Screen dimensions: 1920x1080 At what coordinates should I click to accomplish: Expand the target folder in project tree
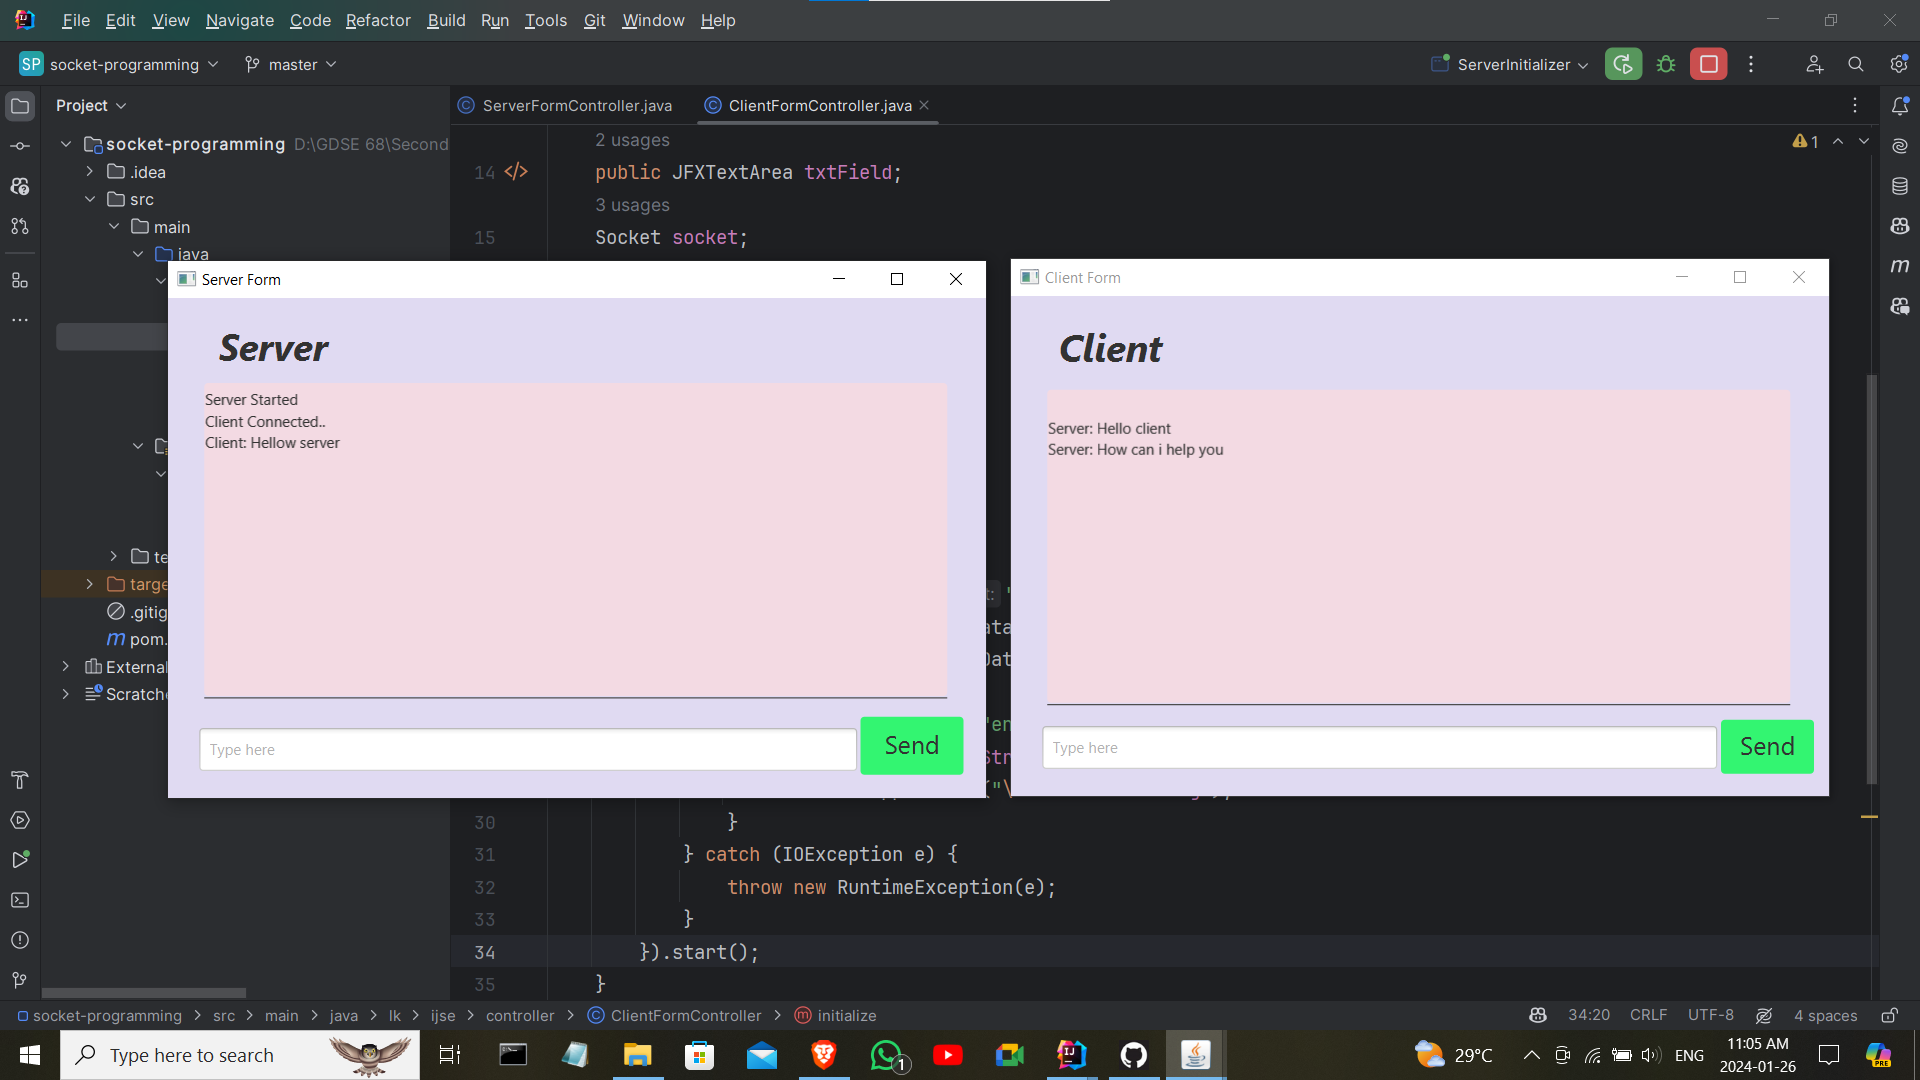tap(90, 584)
